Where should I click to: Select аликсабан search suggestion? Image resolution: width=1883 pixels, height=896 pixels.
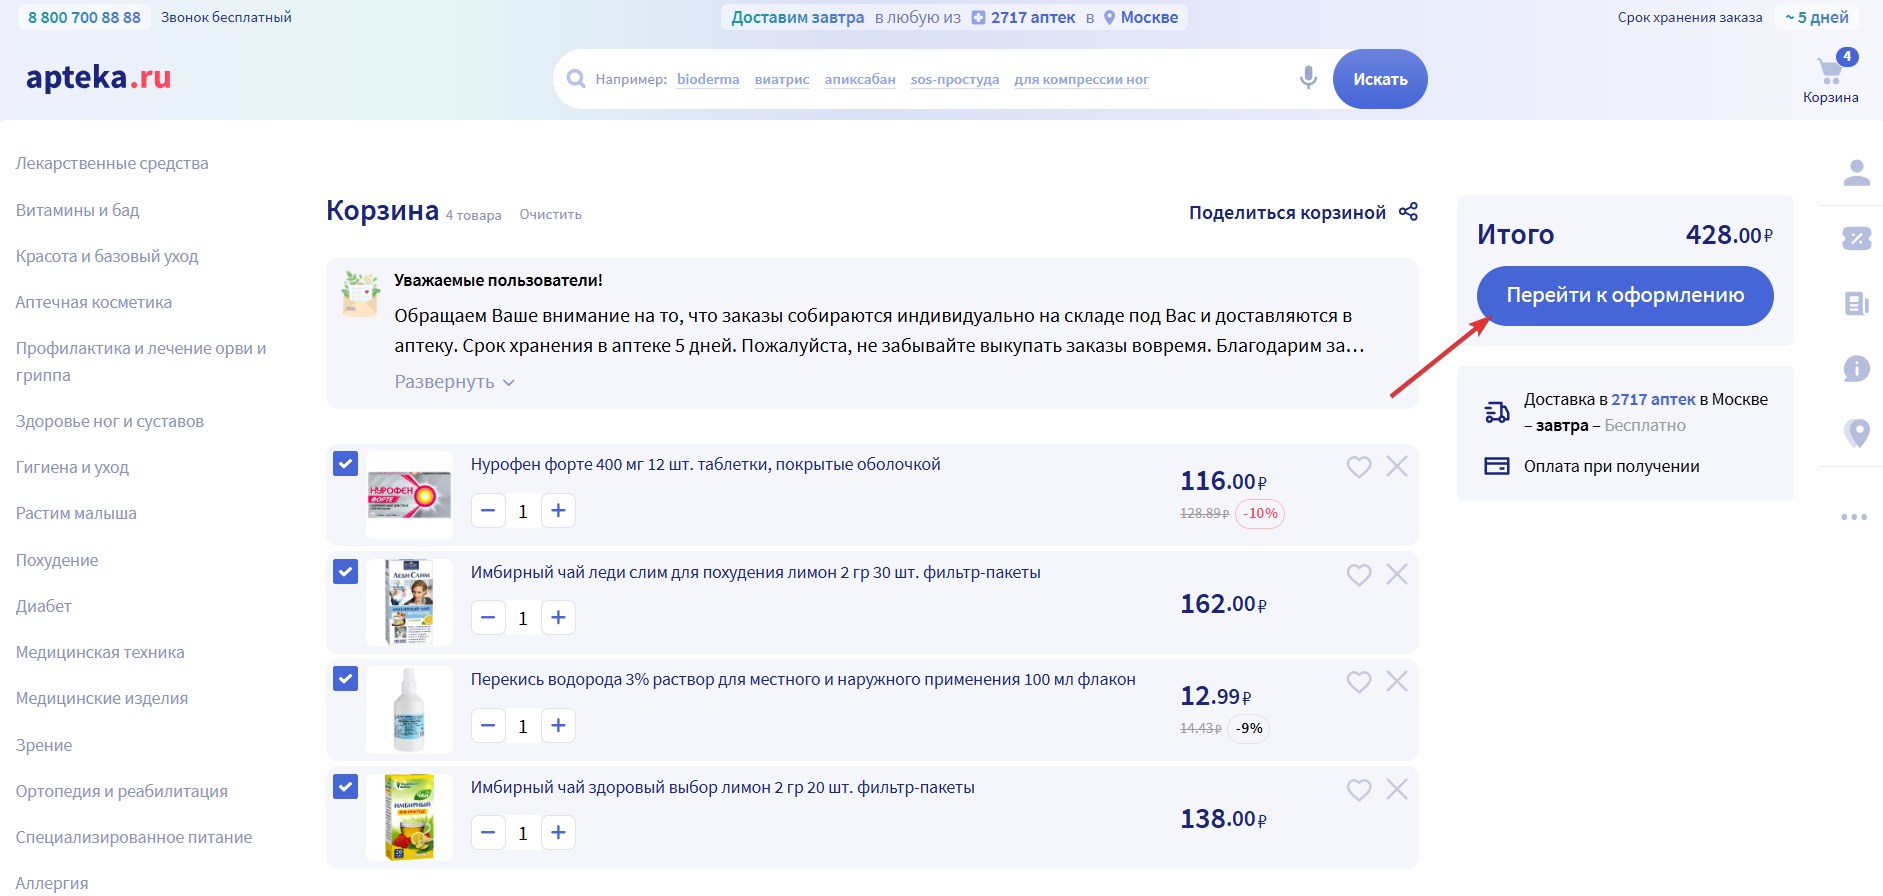(x=860, y=79)
